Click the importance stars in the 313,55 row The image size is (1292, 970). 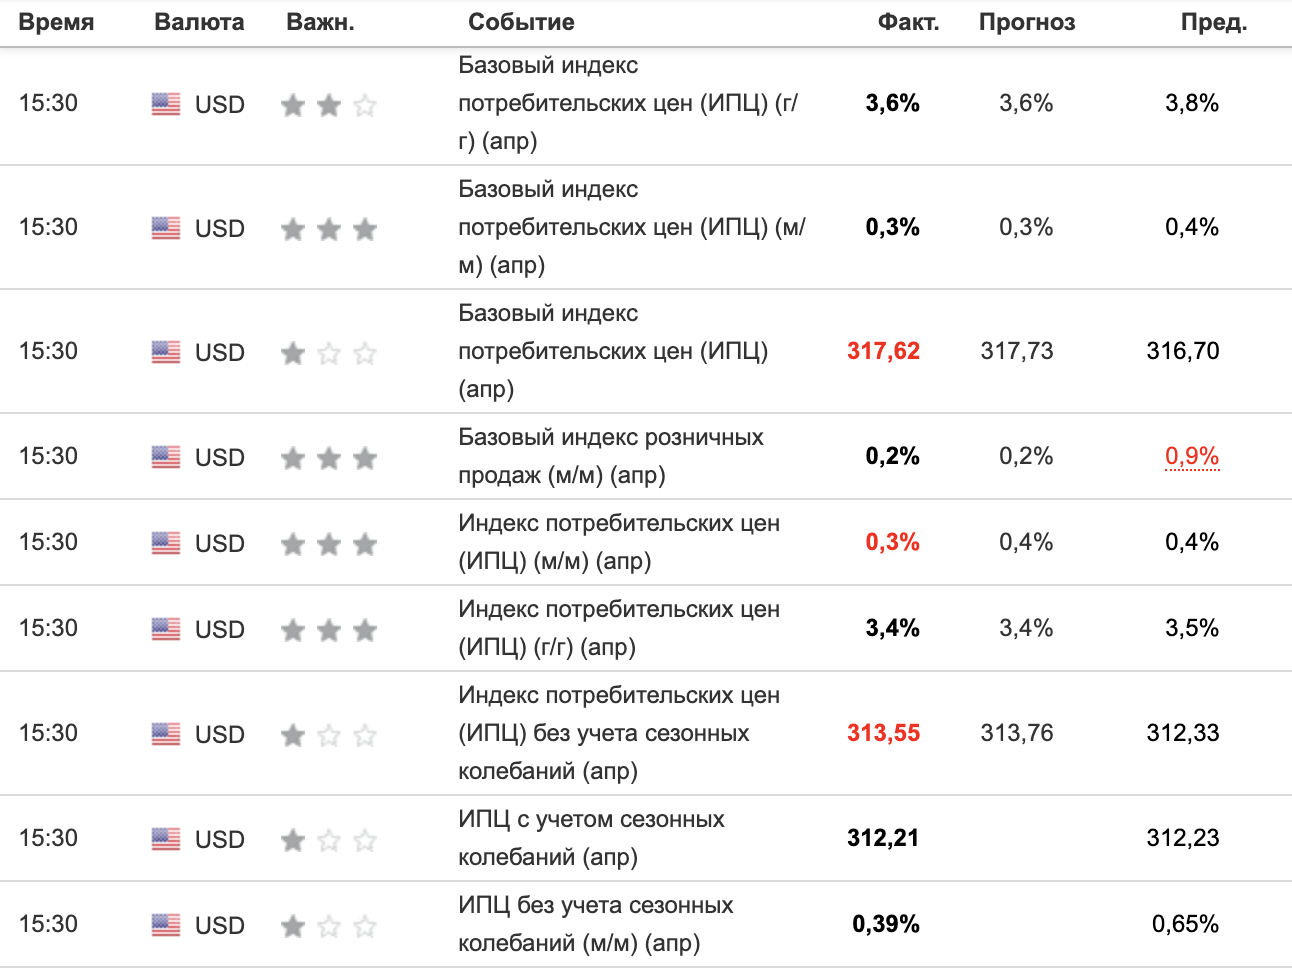(x=328, y=735)
